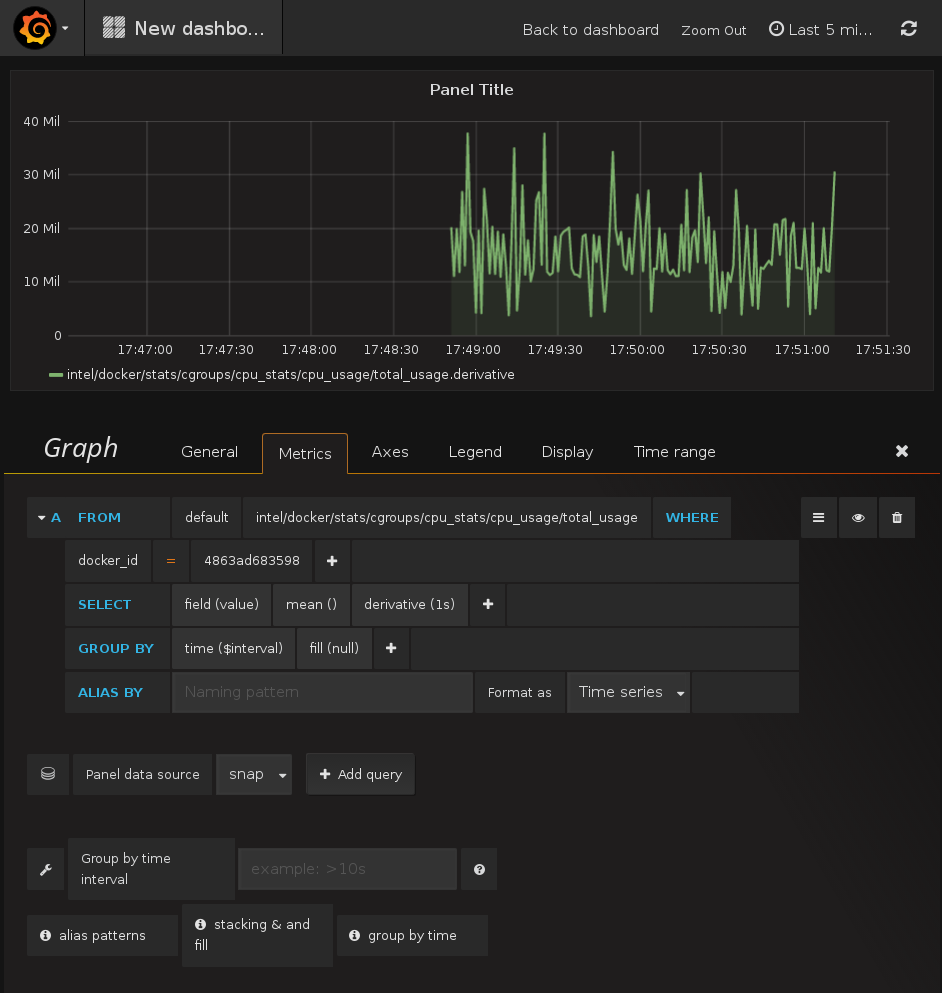Click the plus icon after the docker_id tag filter

point(332,561)
